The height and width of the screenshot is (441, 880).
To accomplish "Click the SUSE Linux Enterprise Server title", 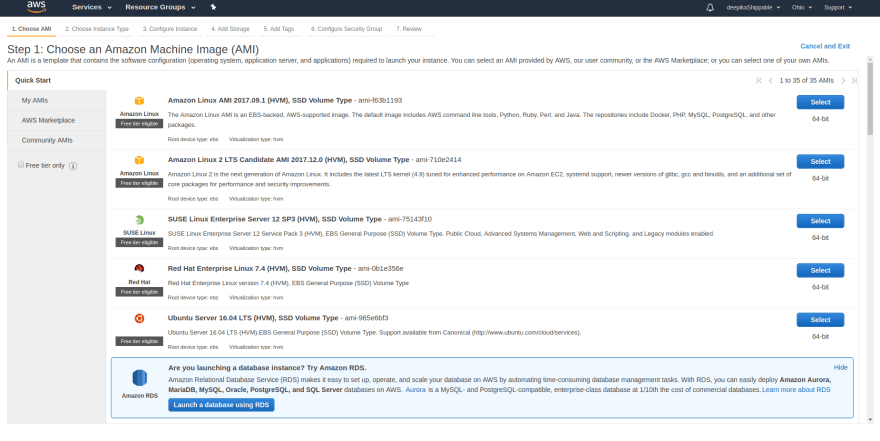I will click(x=274, y=219).
